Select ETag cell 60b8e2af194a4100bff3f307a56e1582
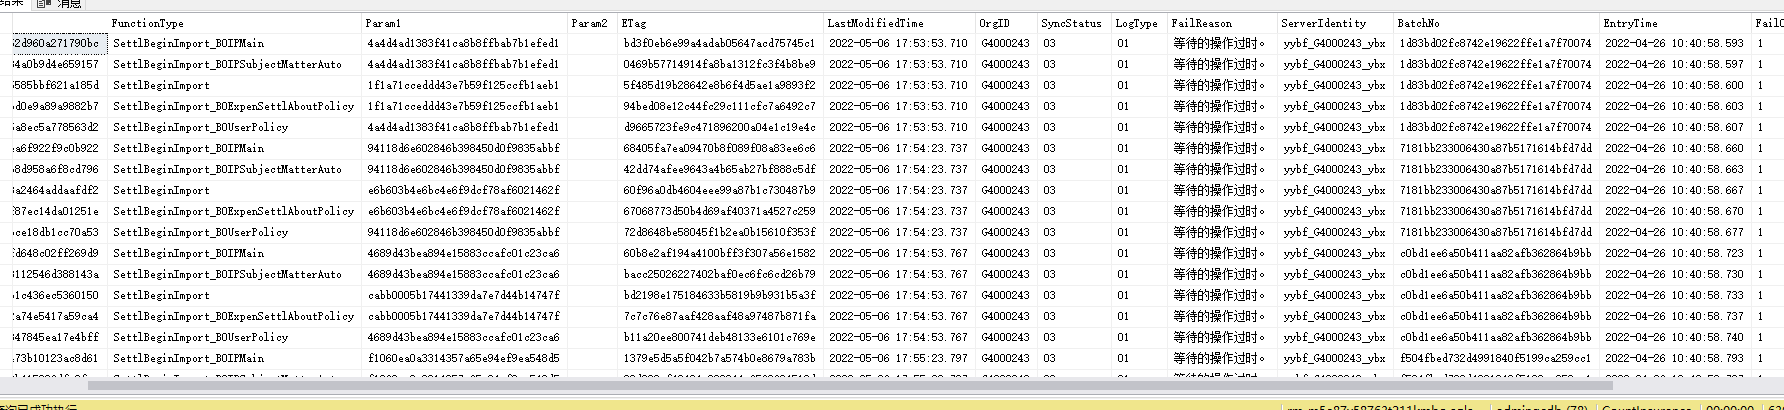 (x=720, y=254)
